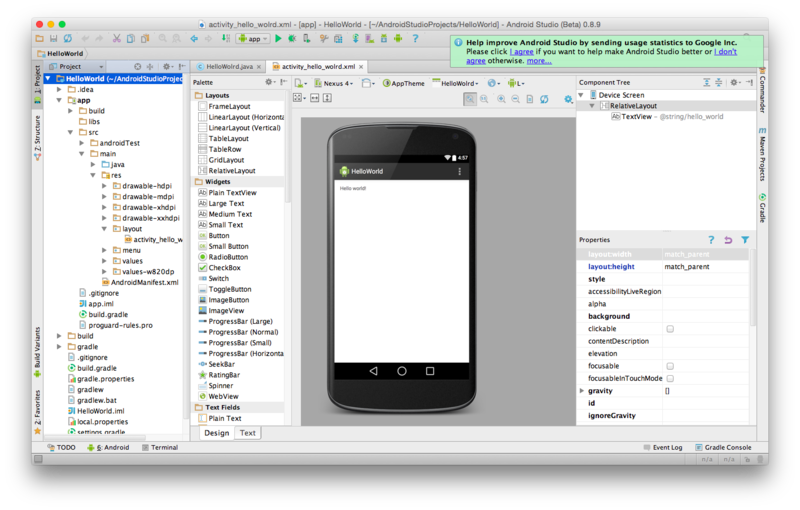Select the layout:height match_parent value field
Image resolution: width=800 pixels, height=510 pixels.
706,267
